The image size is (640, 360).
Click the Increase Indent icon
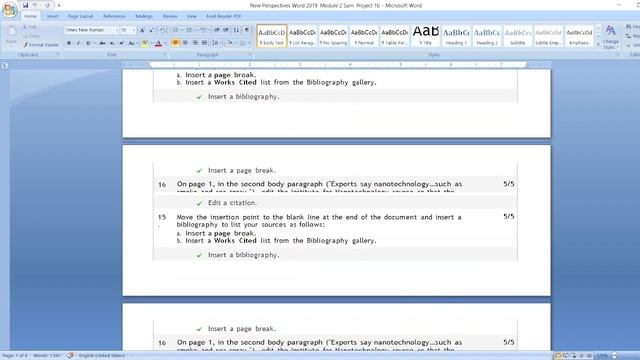[x=226, y=30]
